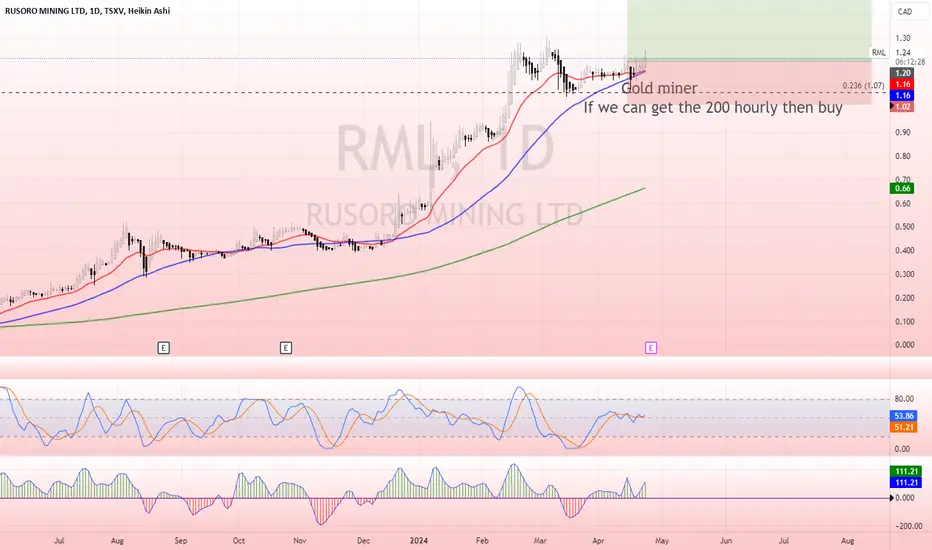Click the Mar label on time axis
Image resolution: width=932 pixels, height=550 pixels.
coord(540,540)
